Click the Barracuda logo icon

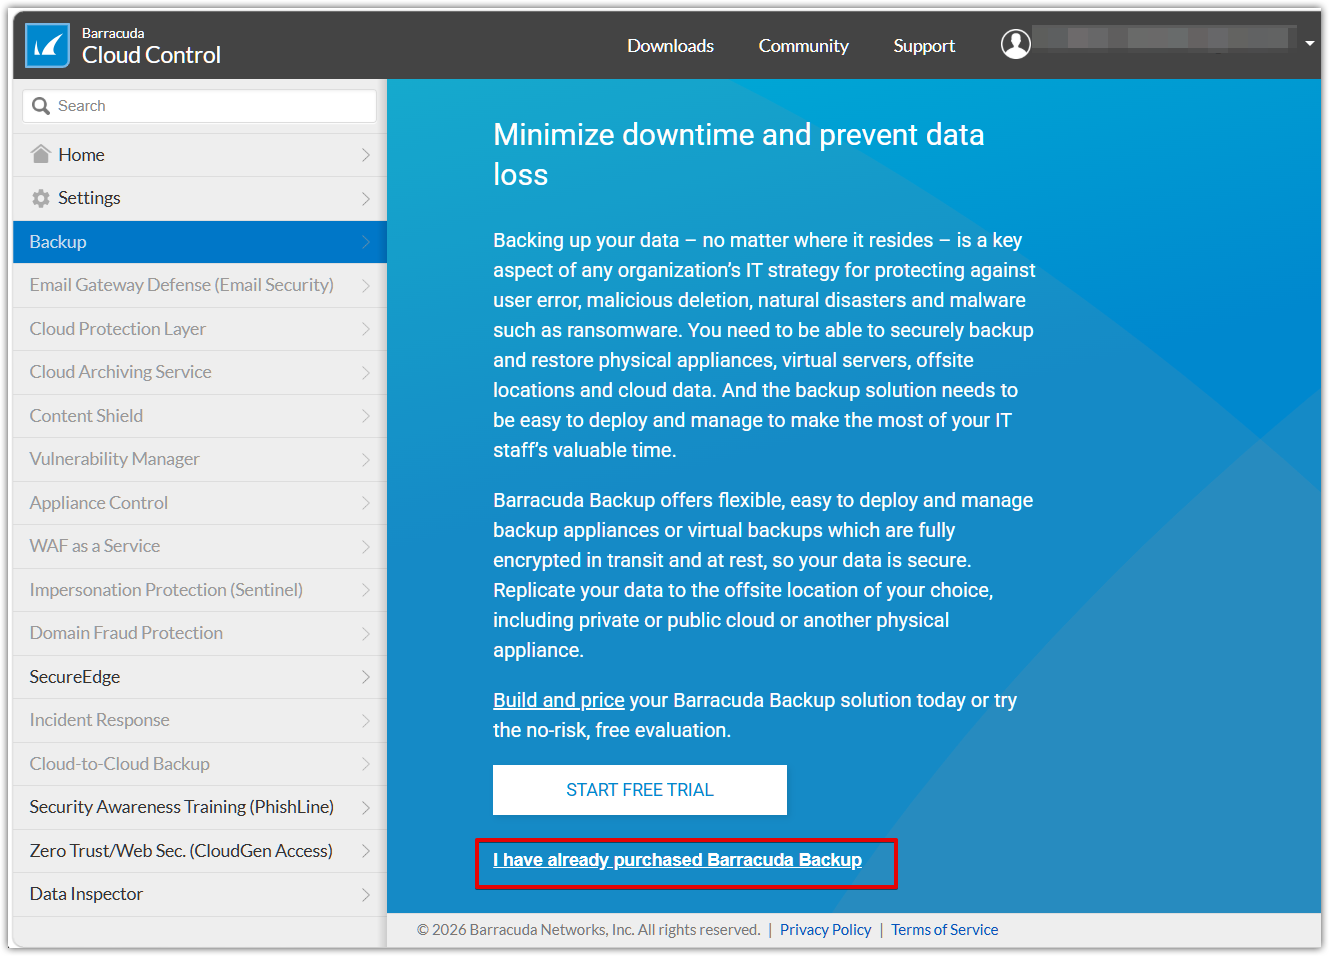pyautogui.click(x=47, y=46)
